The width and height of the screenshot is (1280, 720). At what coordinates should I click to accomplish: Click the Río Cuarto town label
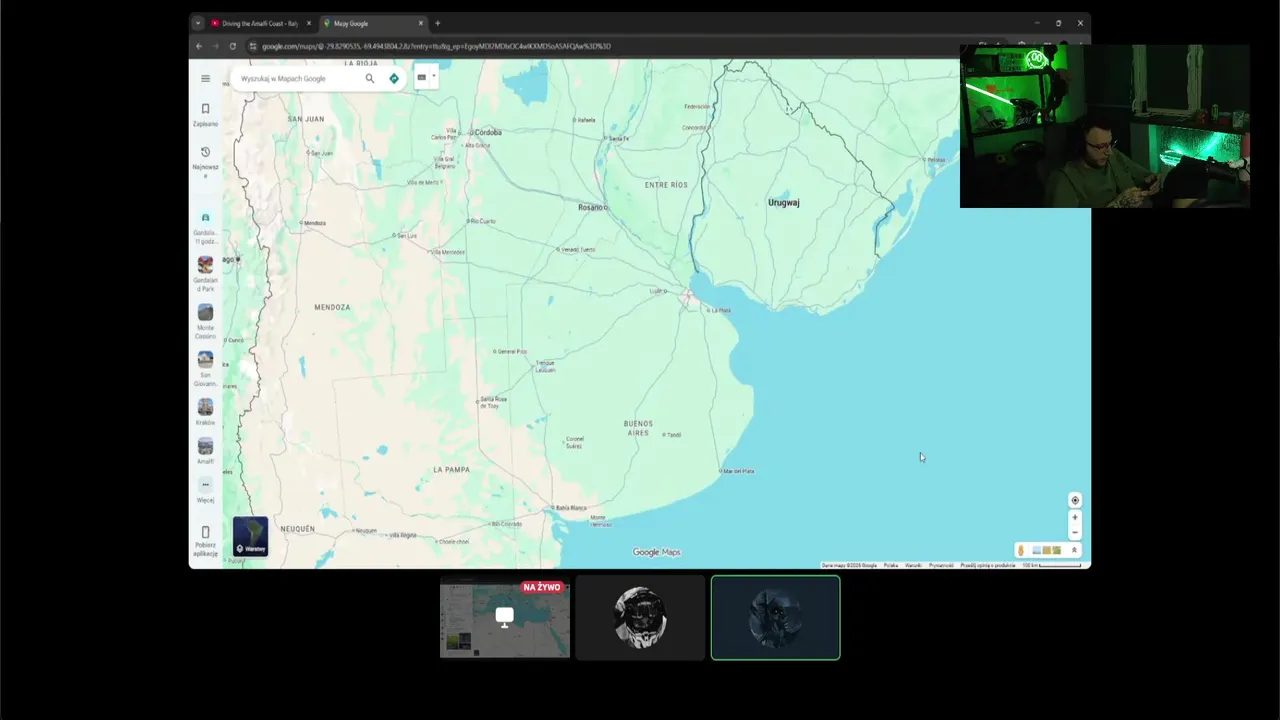(x=482, y=221)
